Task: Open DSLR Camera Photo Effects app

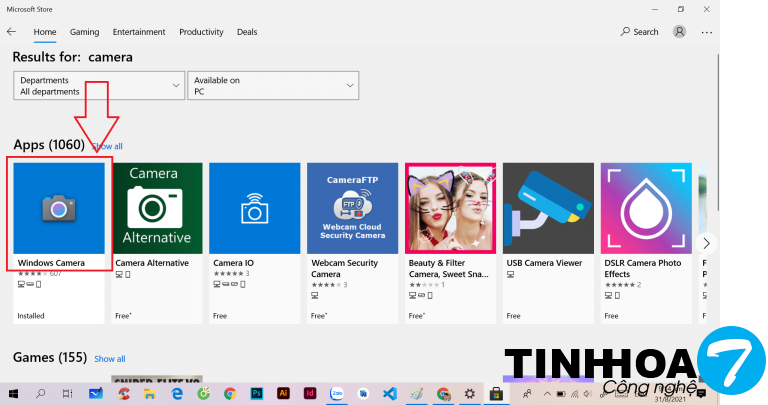Action: click(x=646, y=208)
